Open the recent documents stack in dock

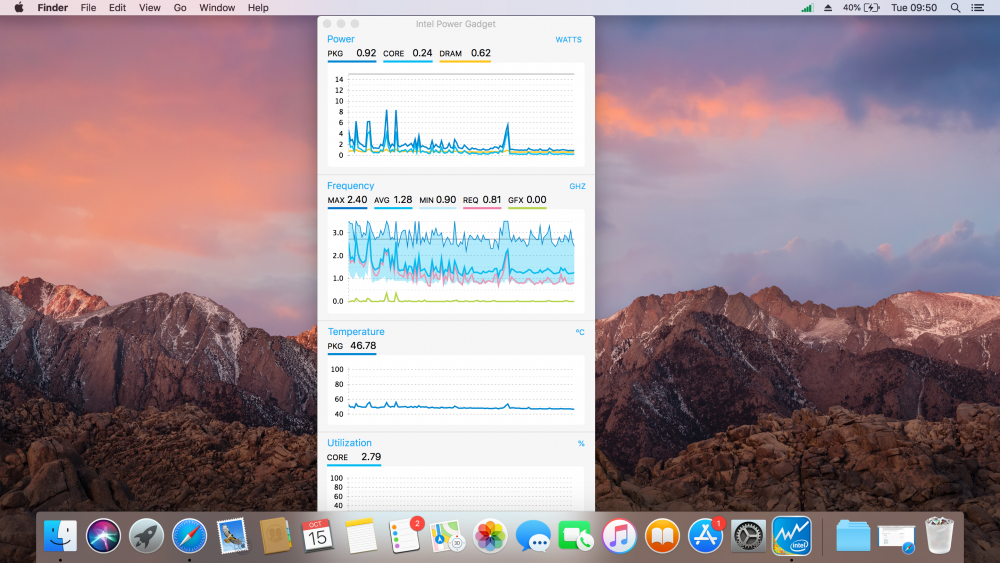[x=896, y=537]
